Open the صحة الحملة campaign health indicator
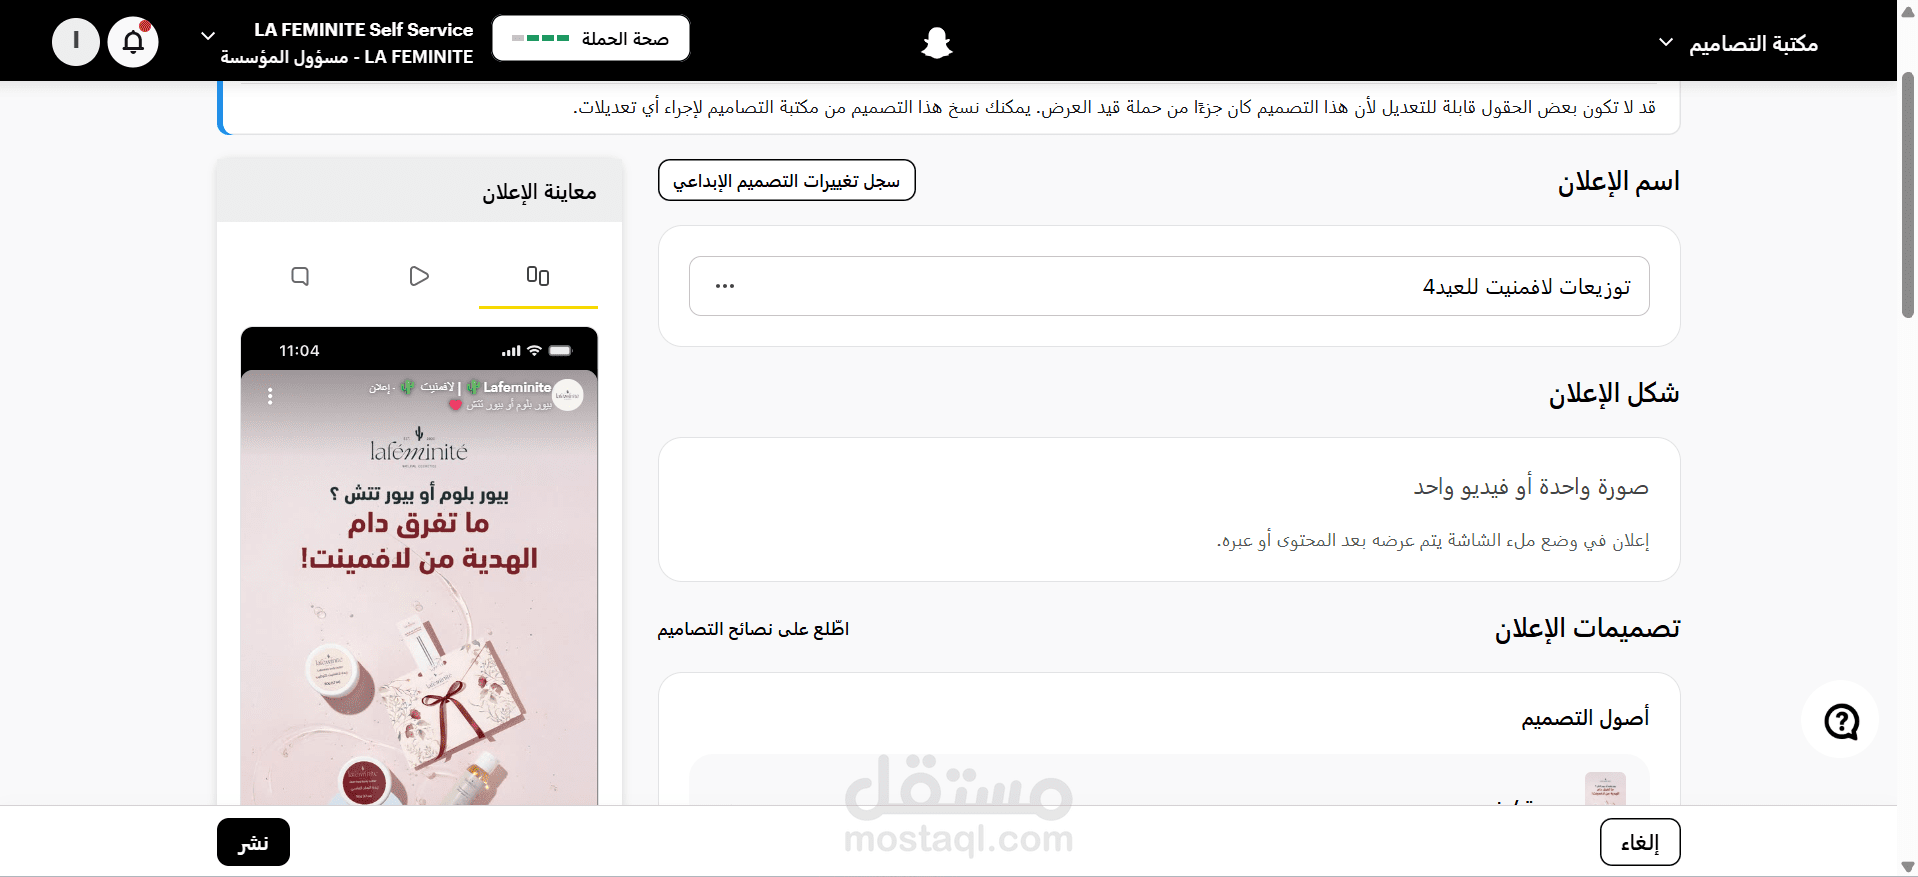 591,39
